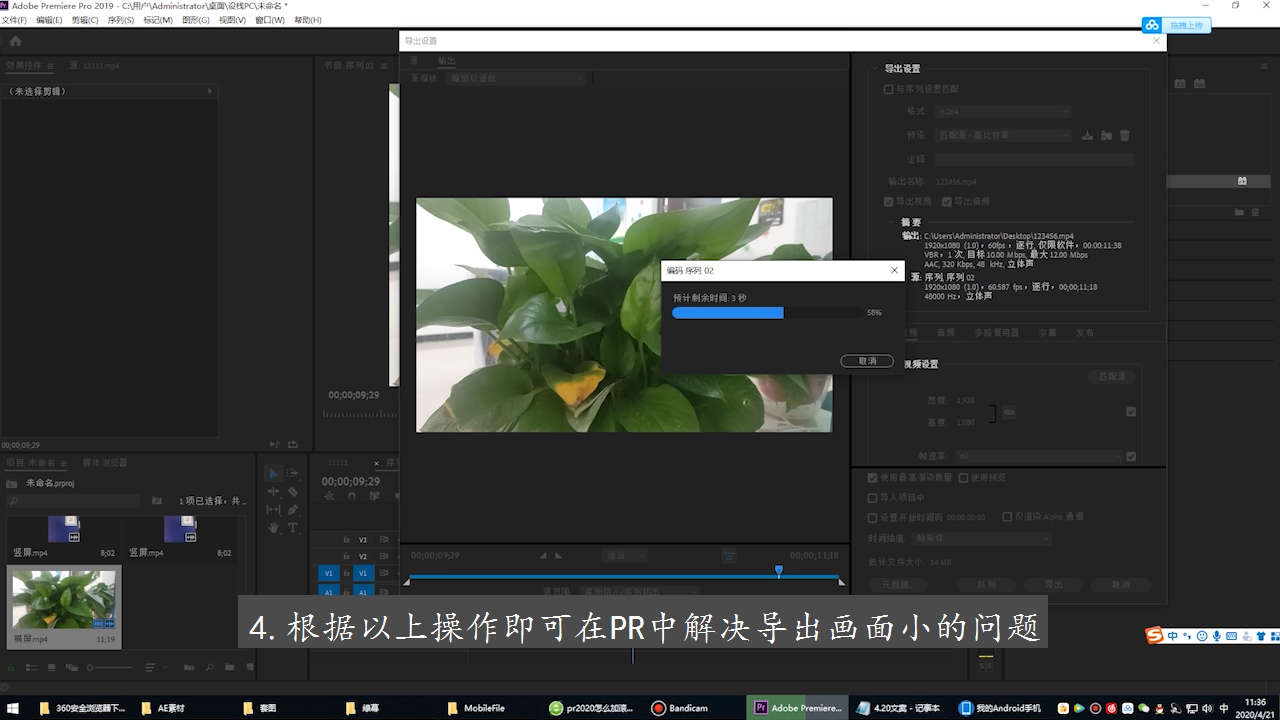
Task: Click the project panel thumbnail zoom slider
Action: coord(110,667)
